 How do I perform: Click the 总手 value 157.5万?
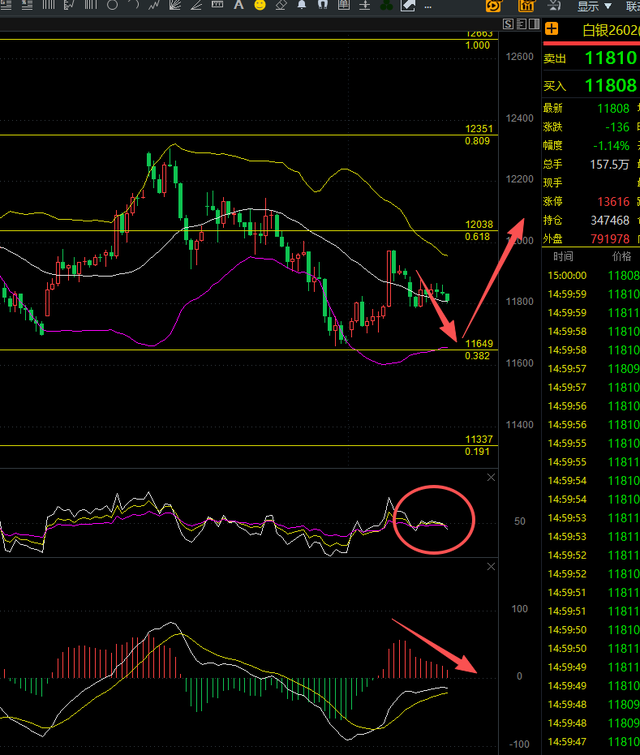pos(610,164)
